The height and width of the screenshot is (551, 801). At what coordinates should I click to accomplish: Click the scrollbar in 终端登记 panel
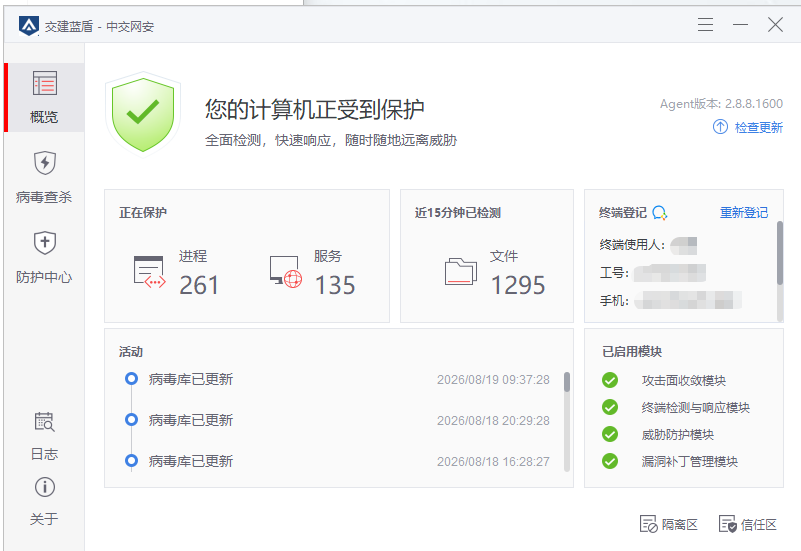[780, 253]
